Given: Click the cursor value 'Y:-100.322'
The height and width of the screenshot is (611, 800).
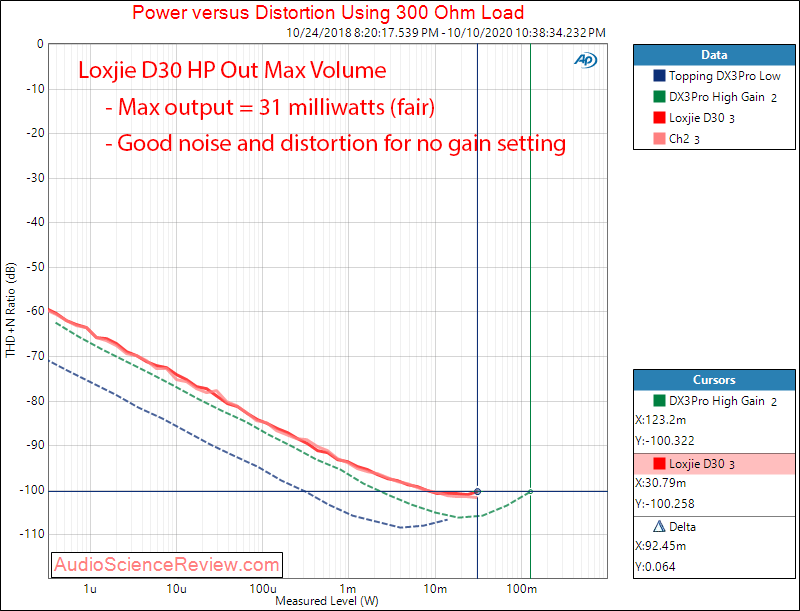Looking at the screenshot, I should (x=665, y=441).
